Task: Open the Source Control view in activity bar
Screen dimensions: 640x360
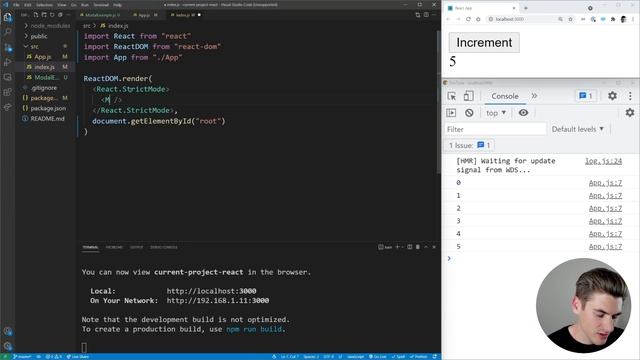Action: 7,47
